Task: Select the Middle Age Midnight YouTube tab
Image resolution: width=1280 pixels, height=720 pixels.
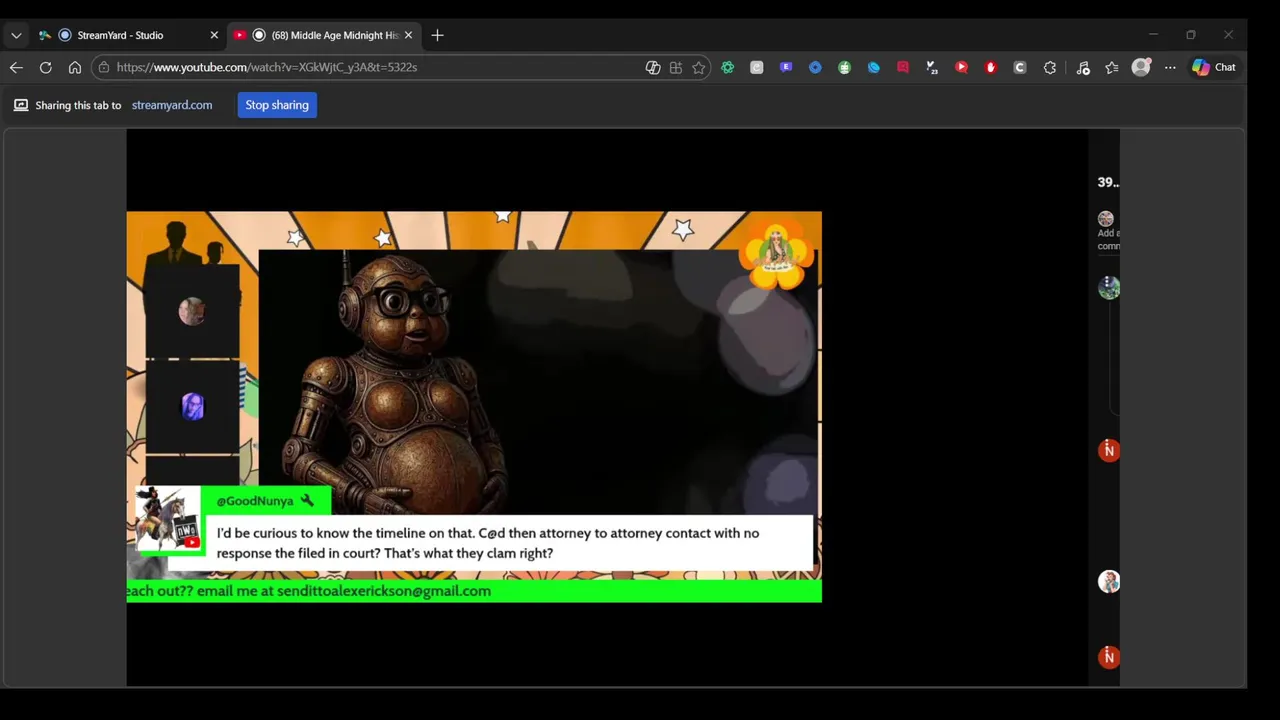Action: (x=324, y=35)
